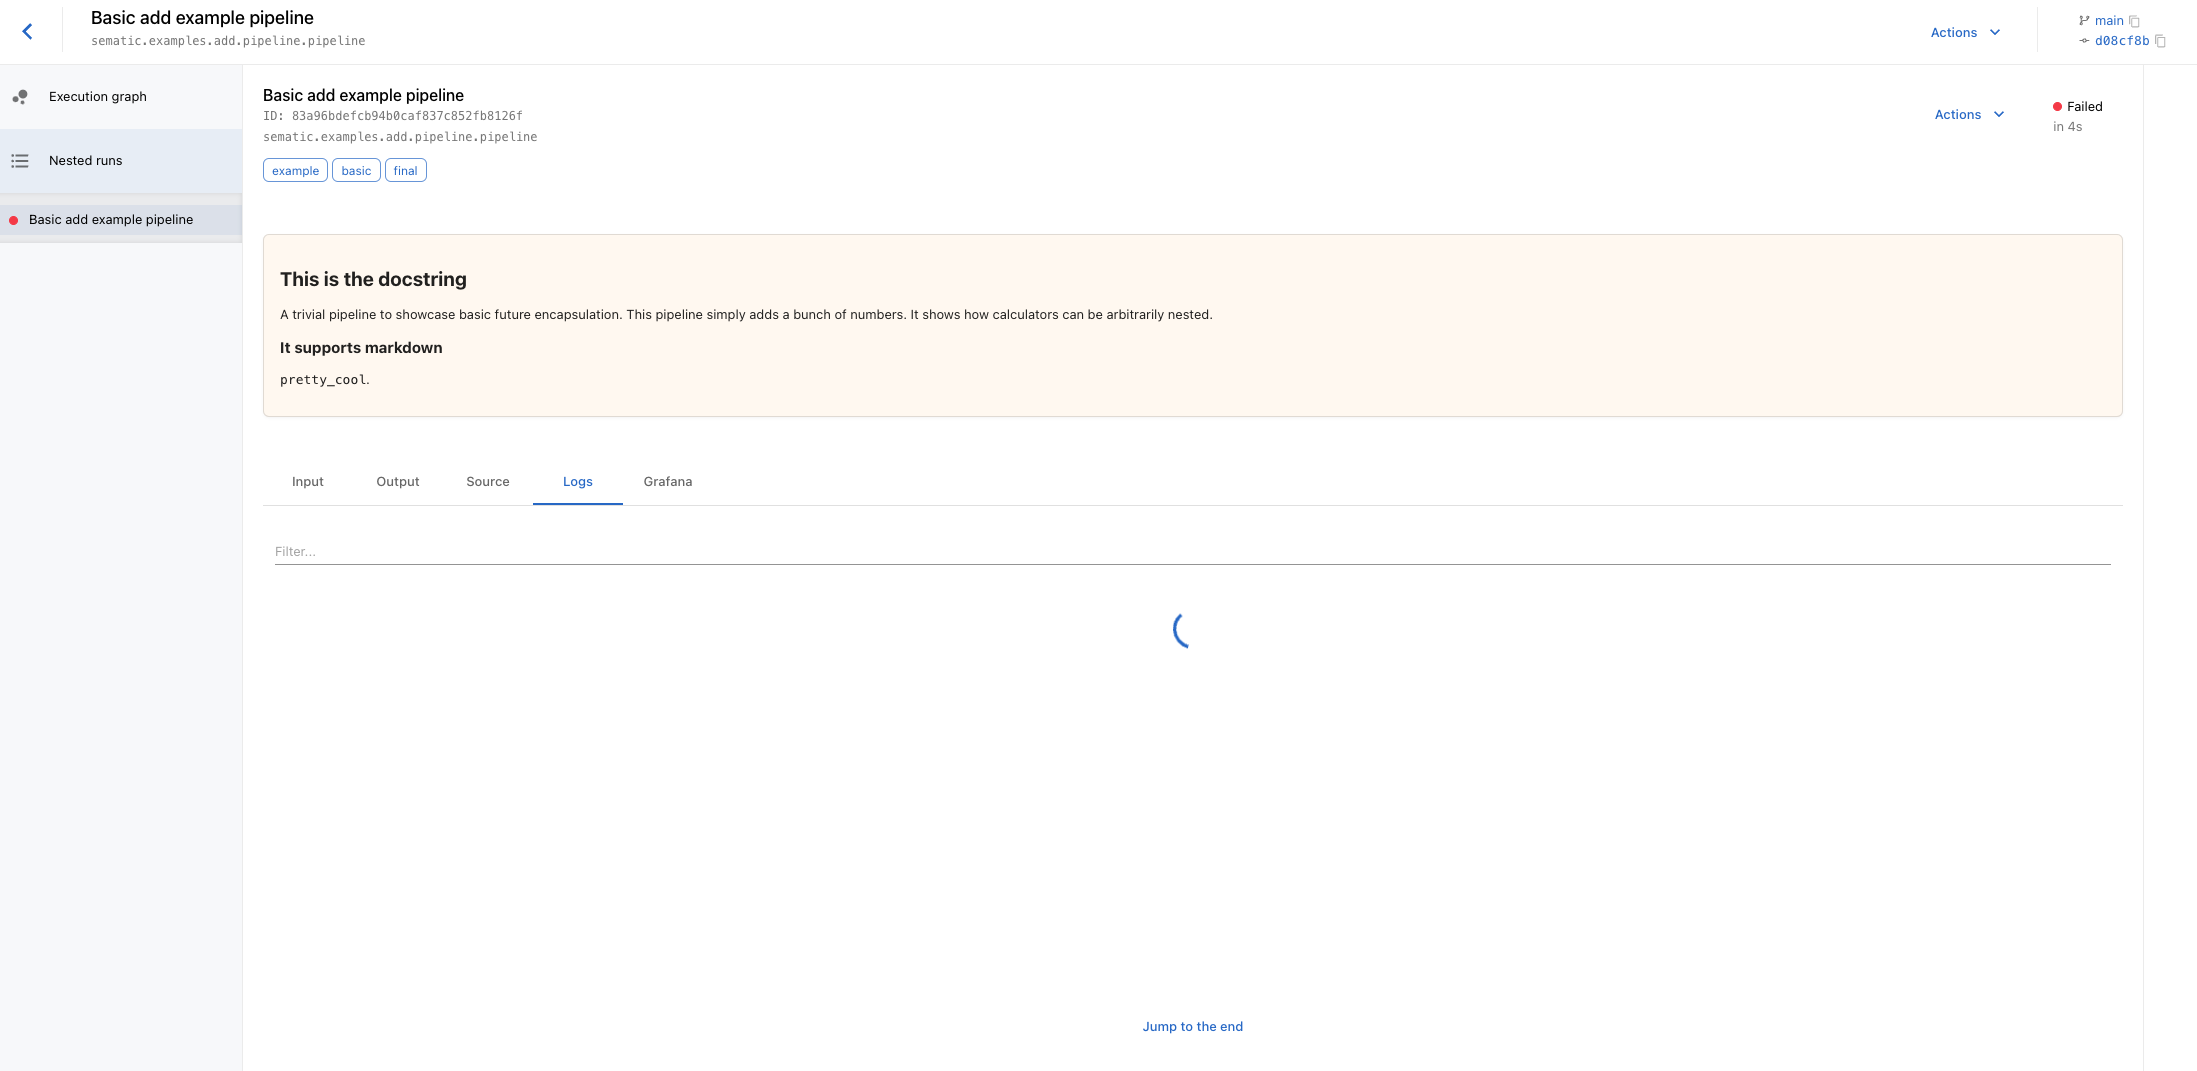The width and height of the screenshot is (2197, 1071).
Task: Jump to the end of logs
Action: point(1192,1026)
